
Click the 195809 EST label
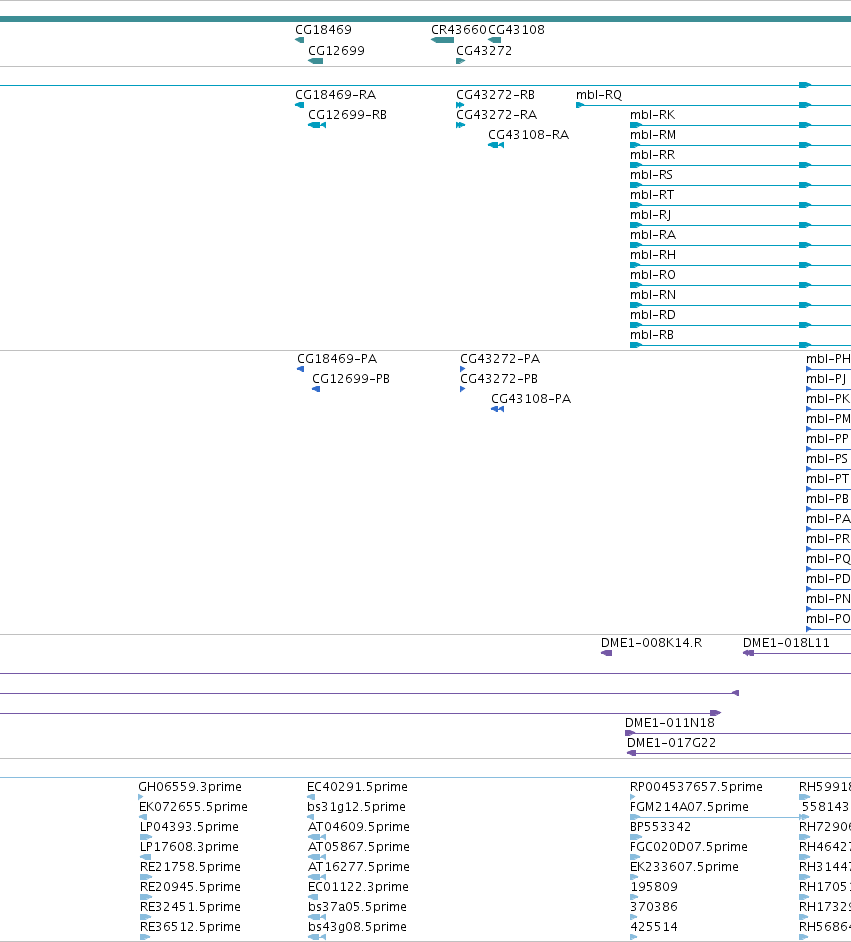click(x=654, y=887)
